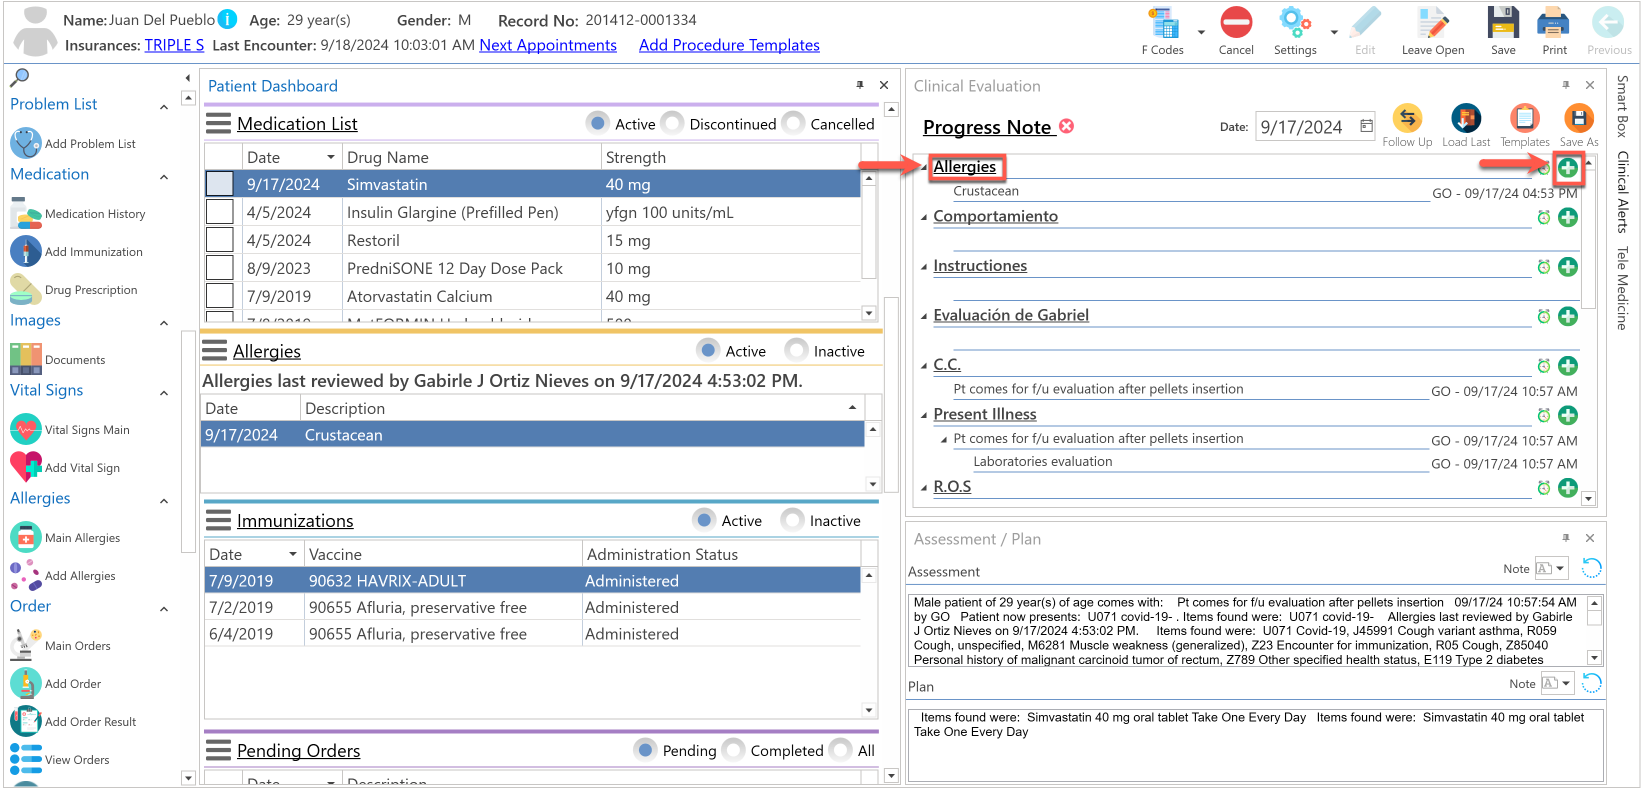Click Add Vital Sign heart icon
1643x791 pixels.
(26, 467)
